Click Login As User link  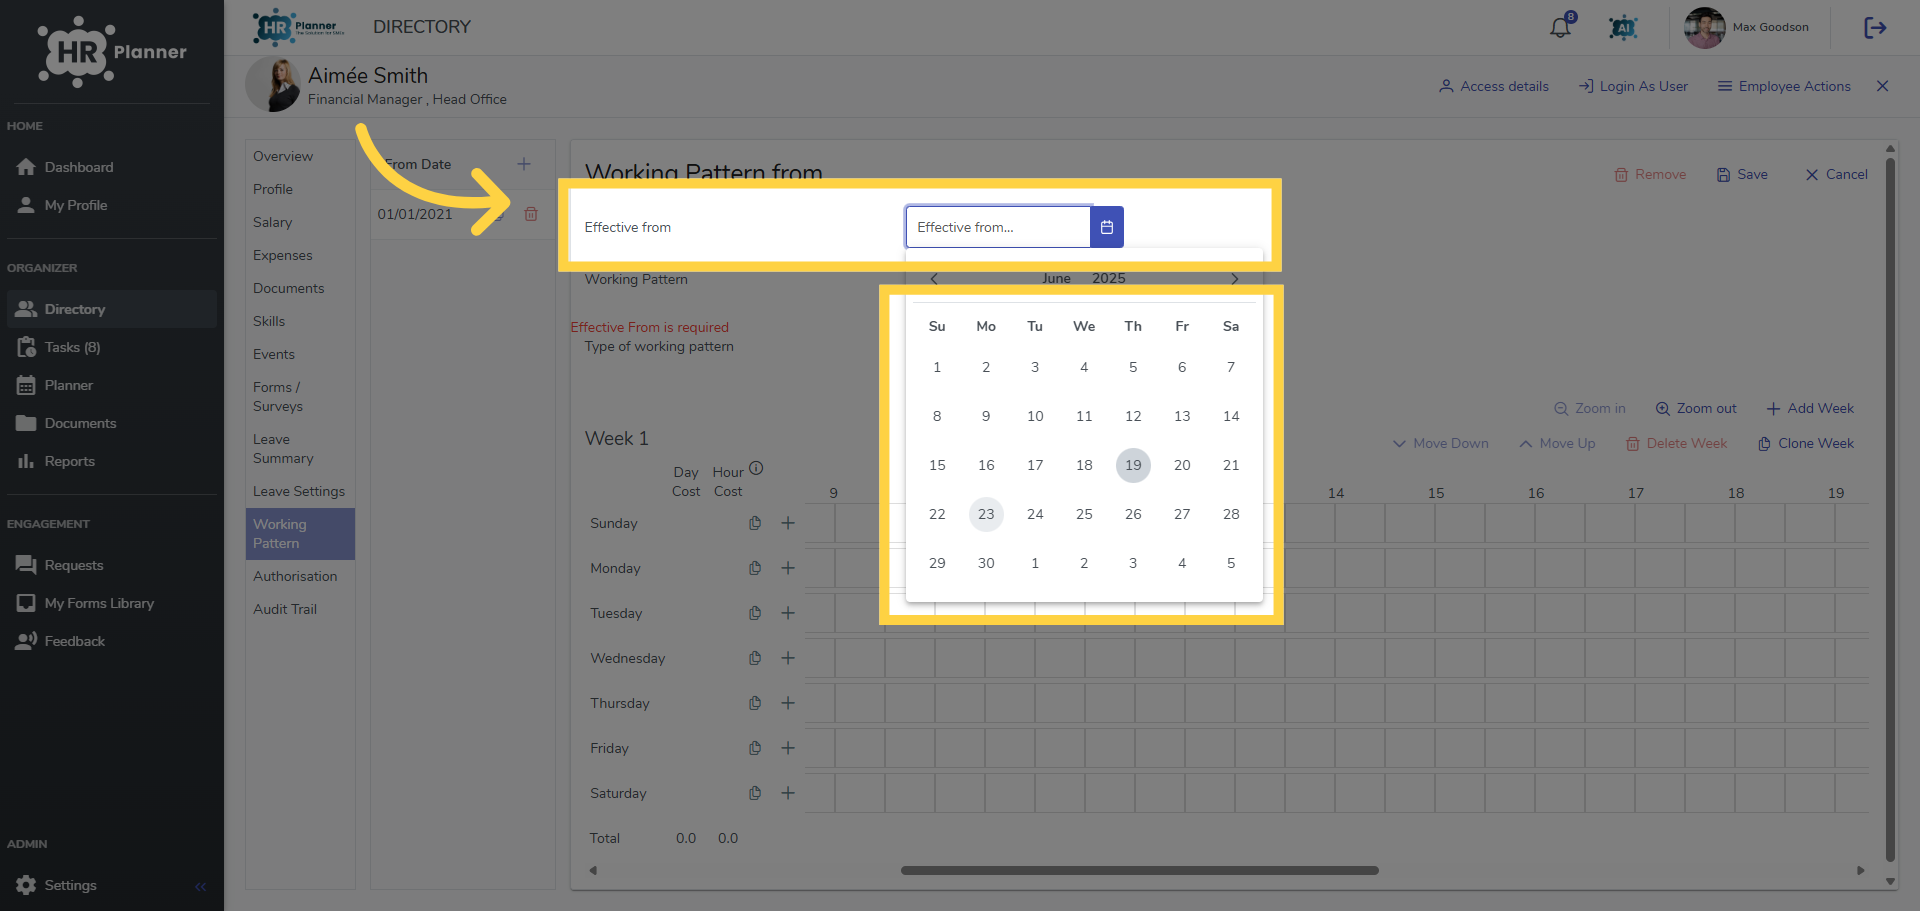pos(1633,86)
